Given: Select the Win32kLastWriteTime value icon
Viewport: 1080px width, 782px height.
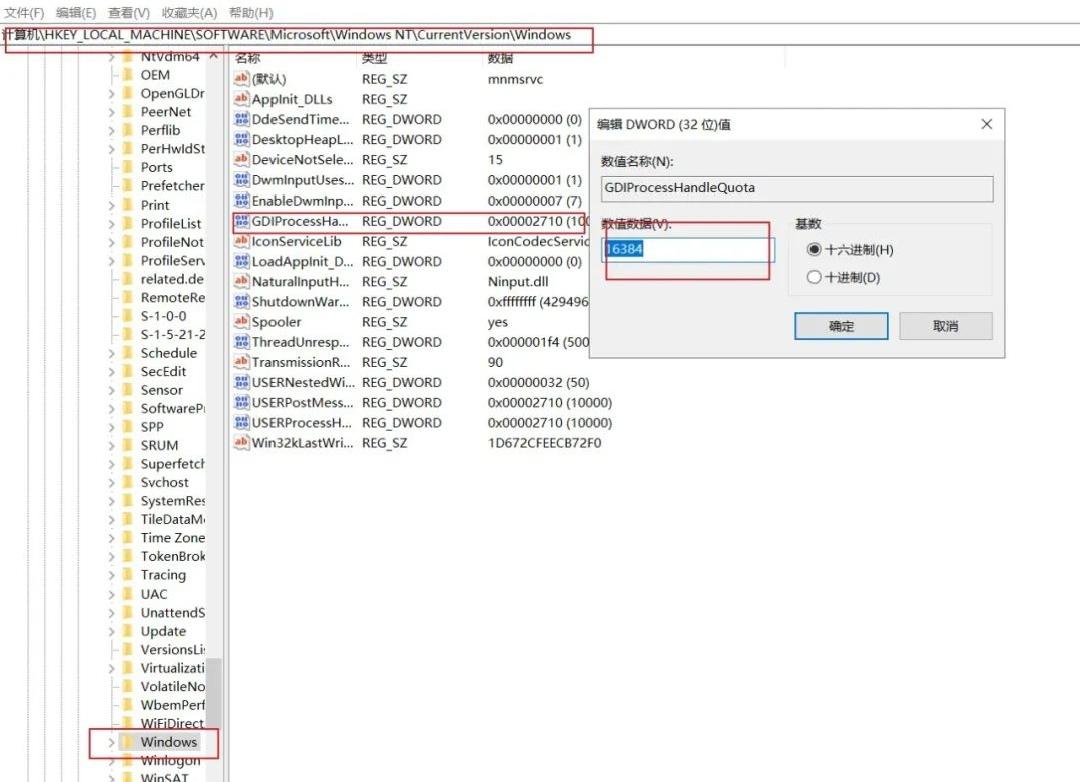Looking at the screenshot, I should point(241,442).
